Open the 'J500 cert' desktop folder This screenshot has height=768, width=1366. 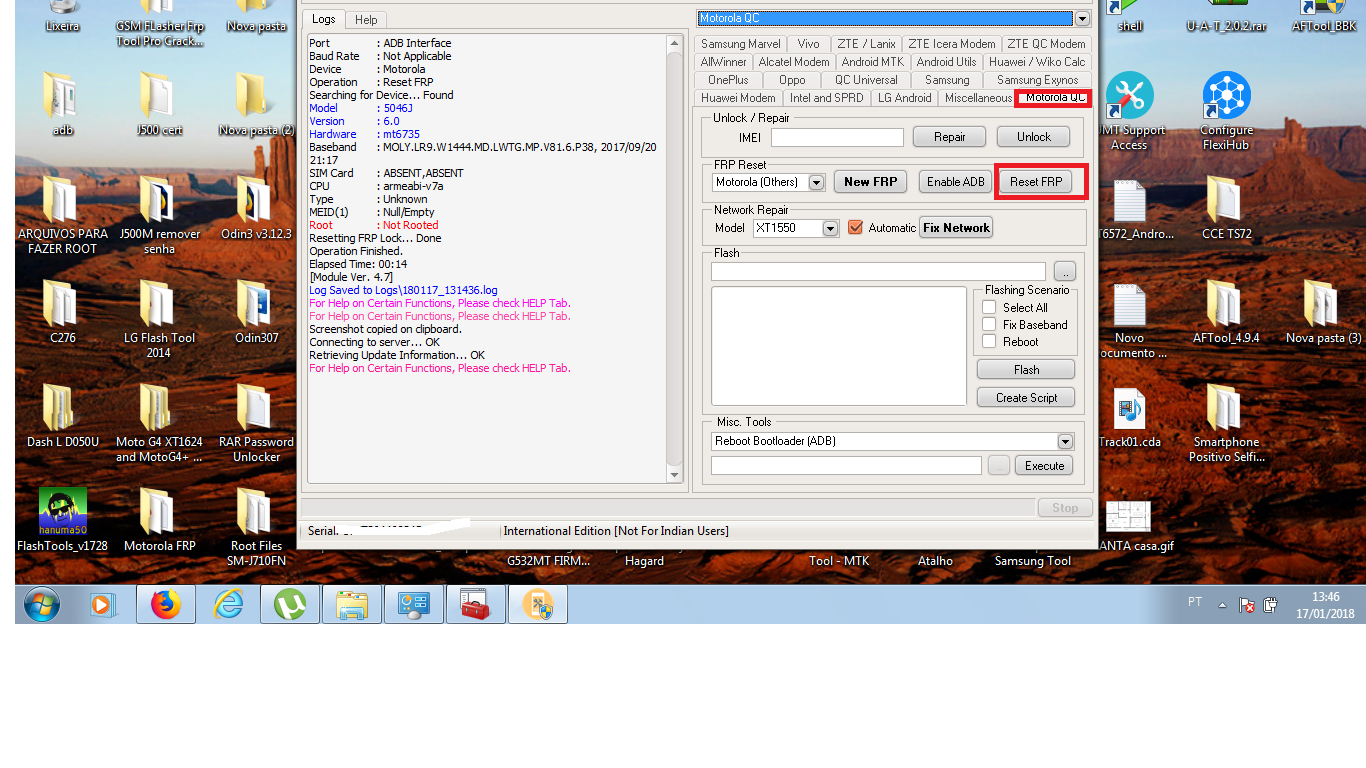[159, 104]
